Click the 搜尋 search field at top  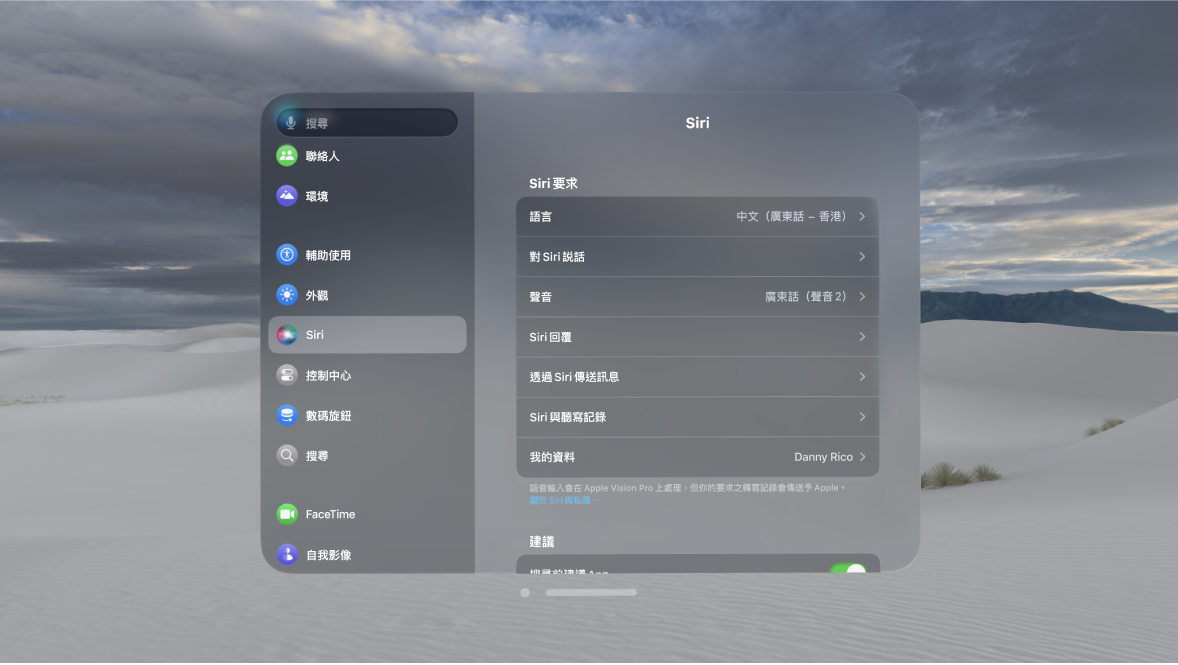click(x=367, y=122)
